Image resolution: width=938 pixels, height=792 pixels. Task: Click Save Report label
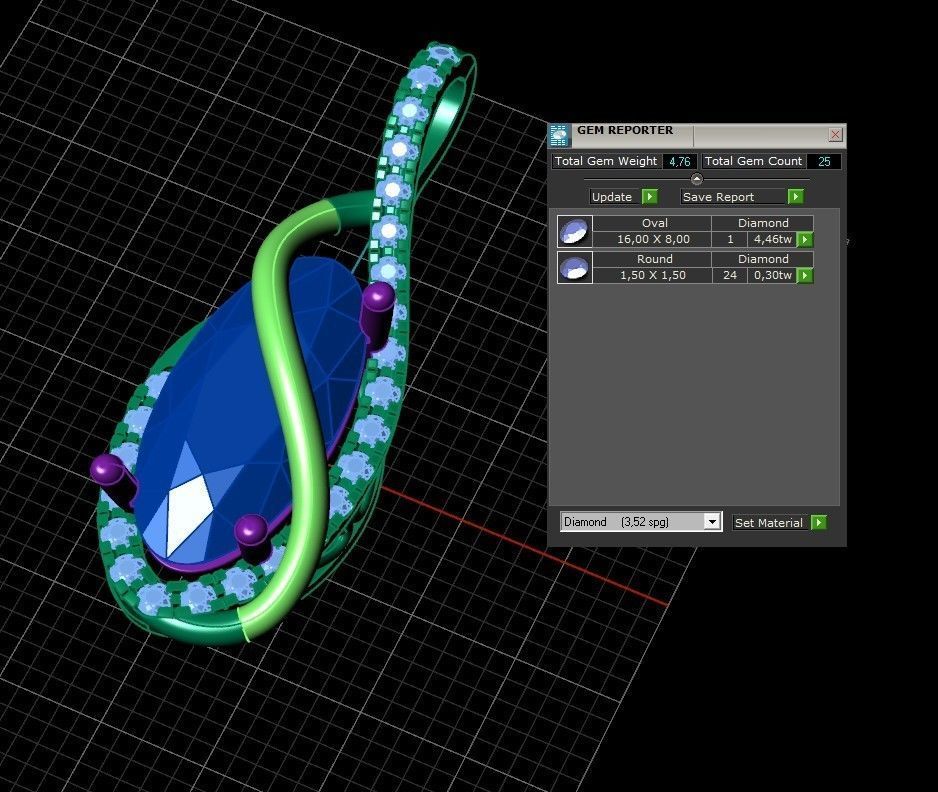(x=718, y=197)
